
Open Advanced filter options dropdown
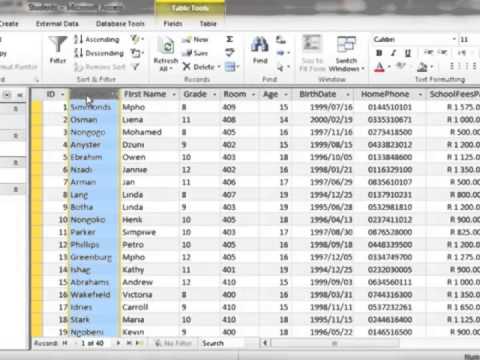pos(137,53)
